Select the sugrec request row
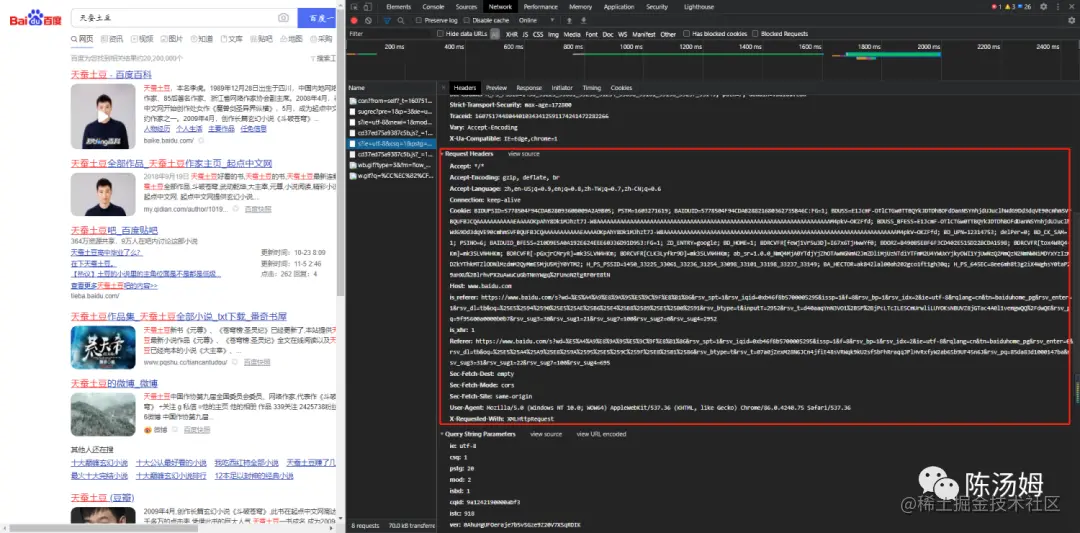Screen dimensions: 1080x533 pyautogui.click(x=391, y=110)
